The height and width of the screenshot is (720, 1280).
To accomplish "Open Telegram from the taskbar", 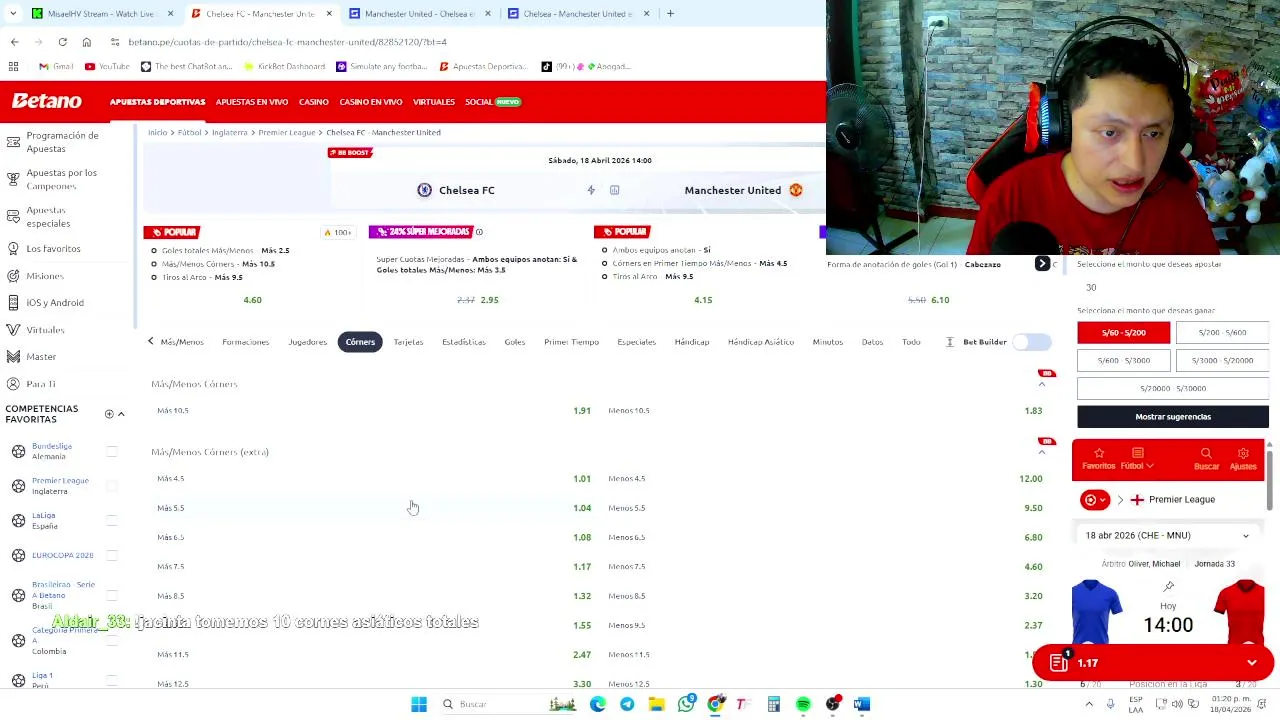I will (627, 704).
